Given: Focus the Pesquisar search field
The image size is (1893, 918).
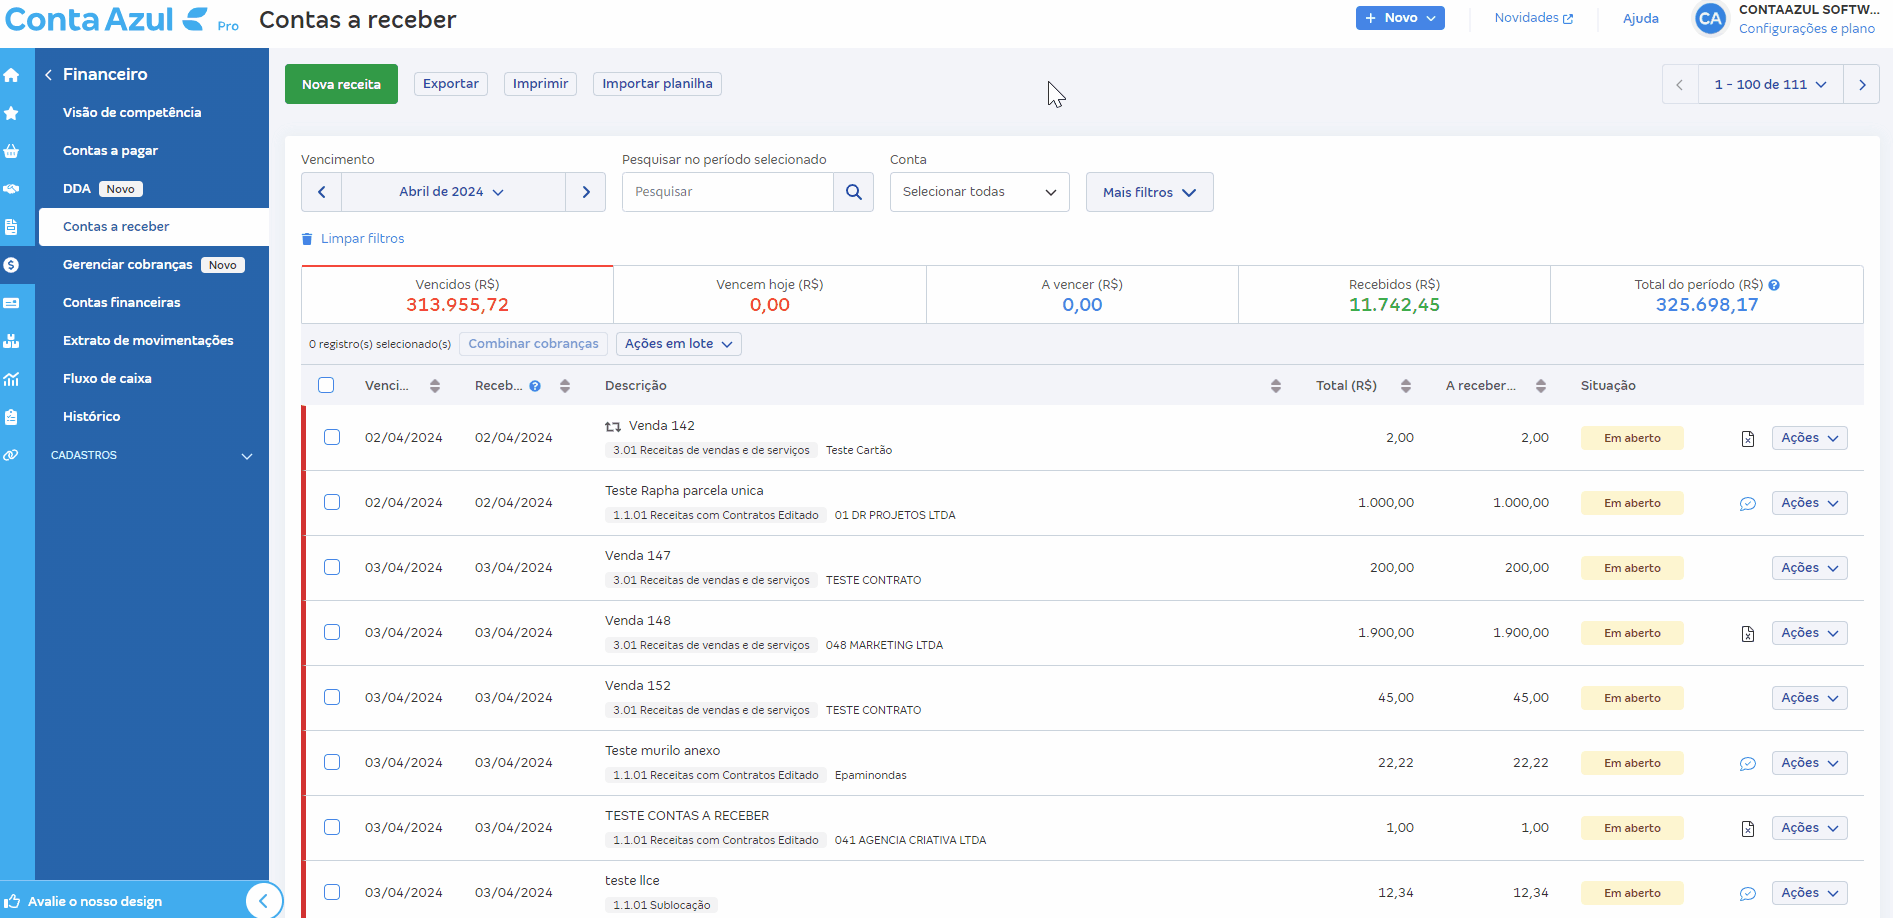Looking at the screenshot, I should [727, 192].
